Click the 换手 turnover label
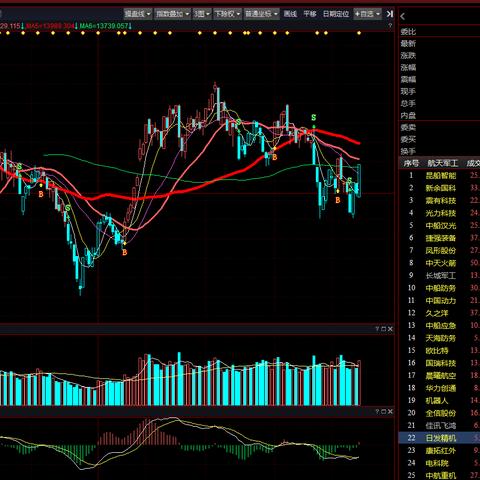 [408, 152]
